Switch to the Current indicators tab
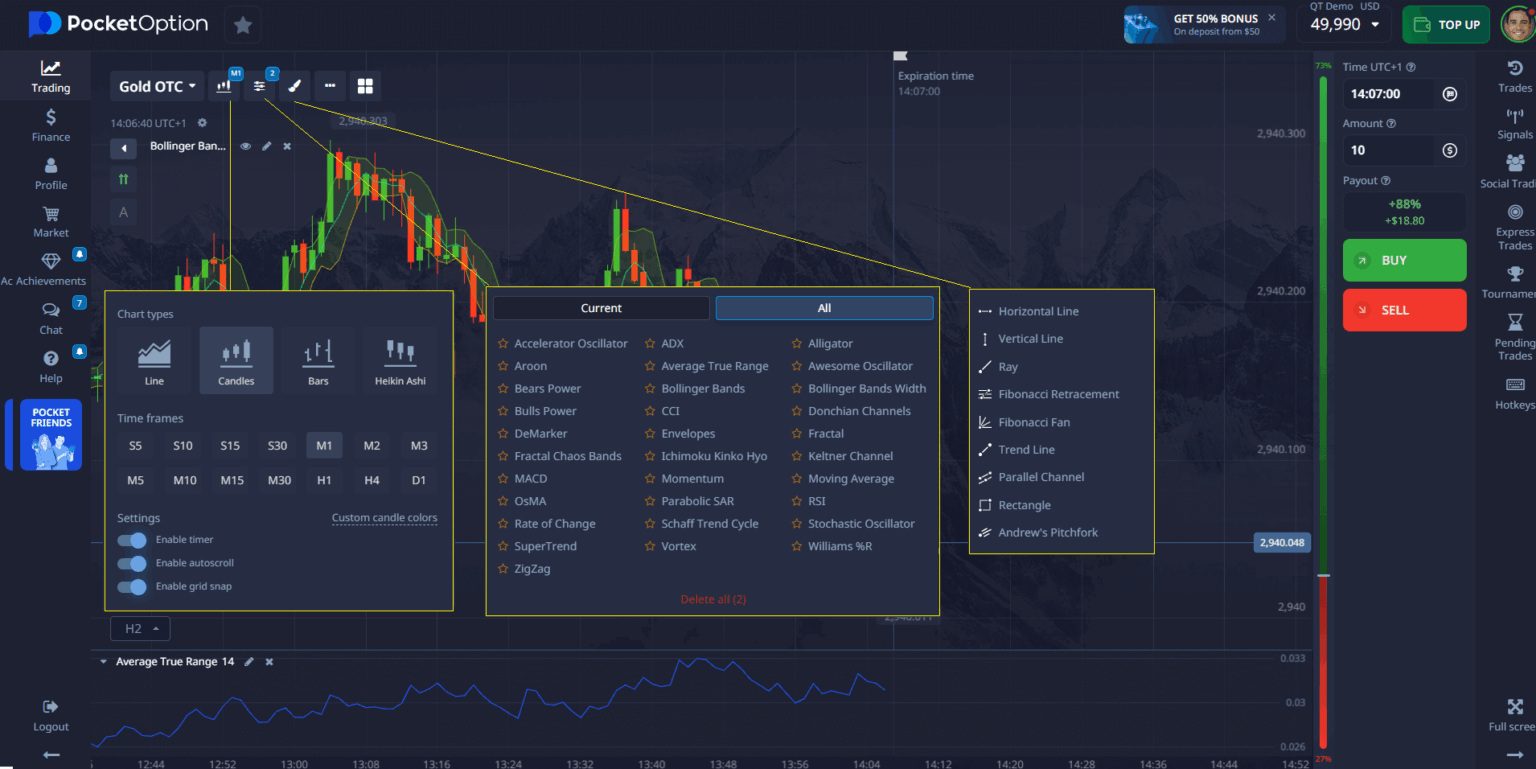This screenshot has height=769, width=1536. (x=599, y=308)
